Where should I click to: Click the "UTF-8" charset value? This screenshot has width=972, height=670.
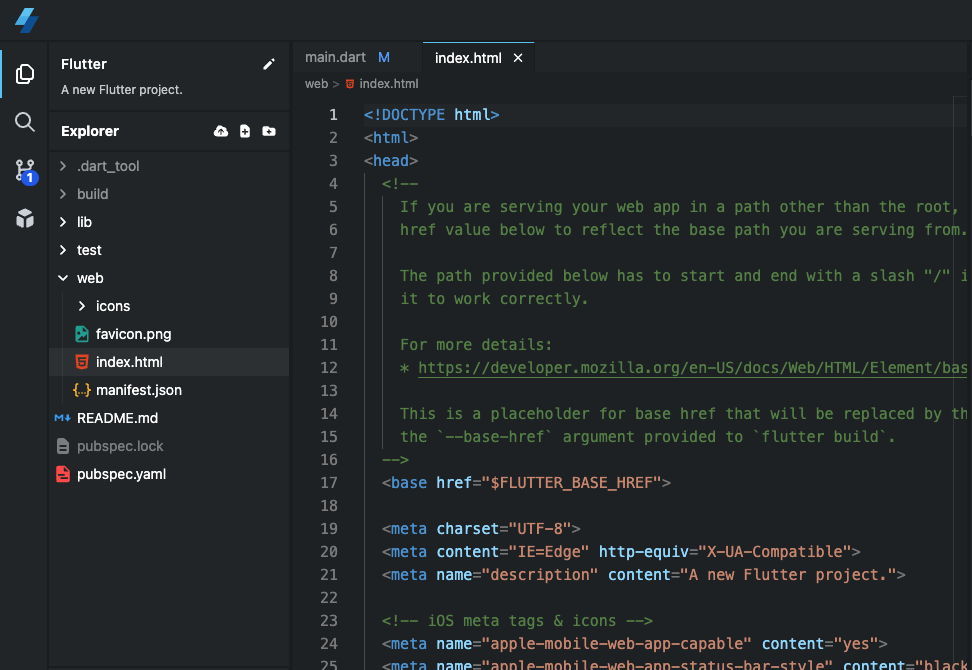(x=539, y=529)
